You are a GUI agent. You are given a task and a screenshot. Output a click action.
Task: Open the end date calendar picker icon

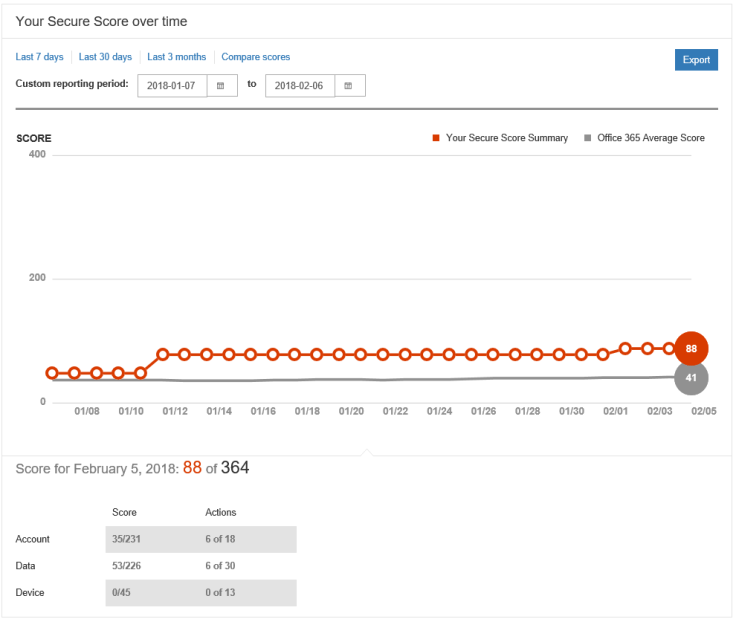click(349, 86)
